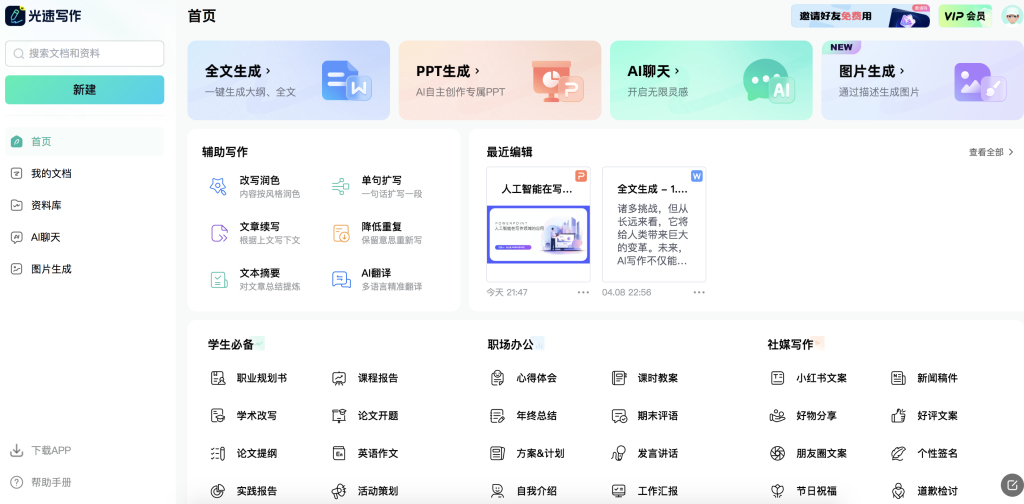Open 首页 in the sidebar
This screenshot has width=1024, height=504.
pyautogui.click(x=84, y=142)
